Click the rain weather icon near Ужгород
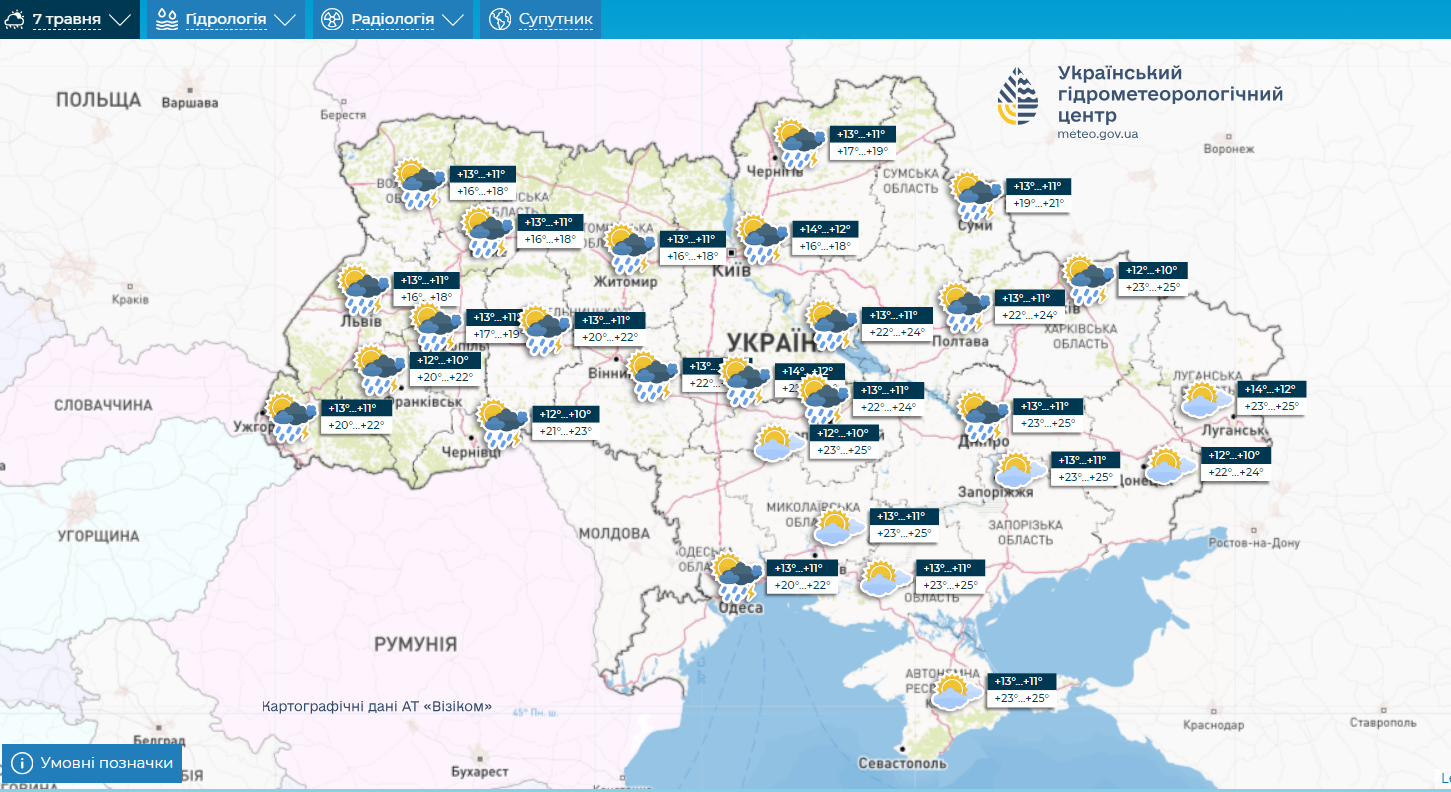This screenshot has height=792, width=1451. 289,418
